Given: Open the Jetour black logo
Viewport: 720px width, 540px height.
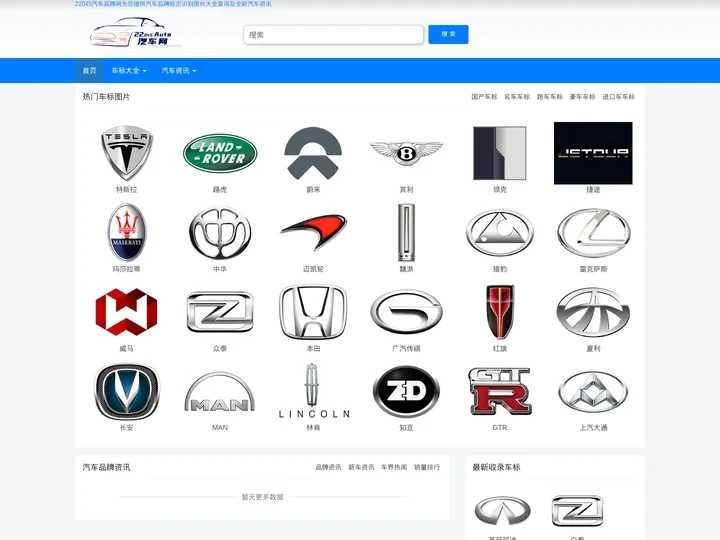Looking at the screenshot, I should [593, 153].
